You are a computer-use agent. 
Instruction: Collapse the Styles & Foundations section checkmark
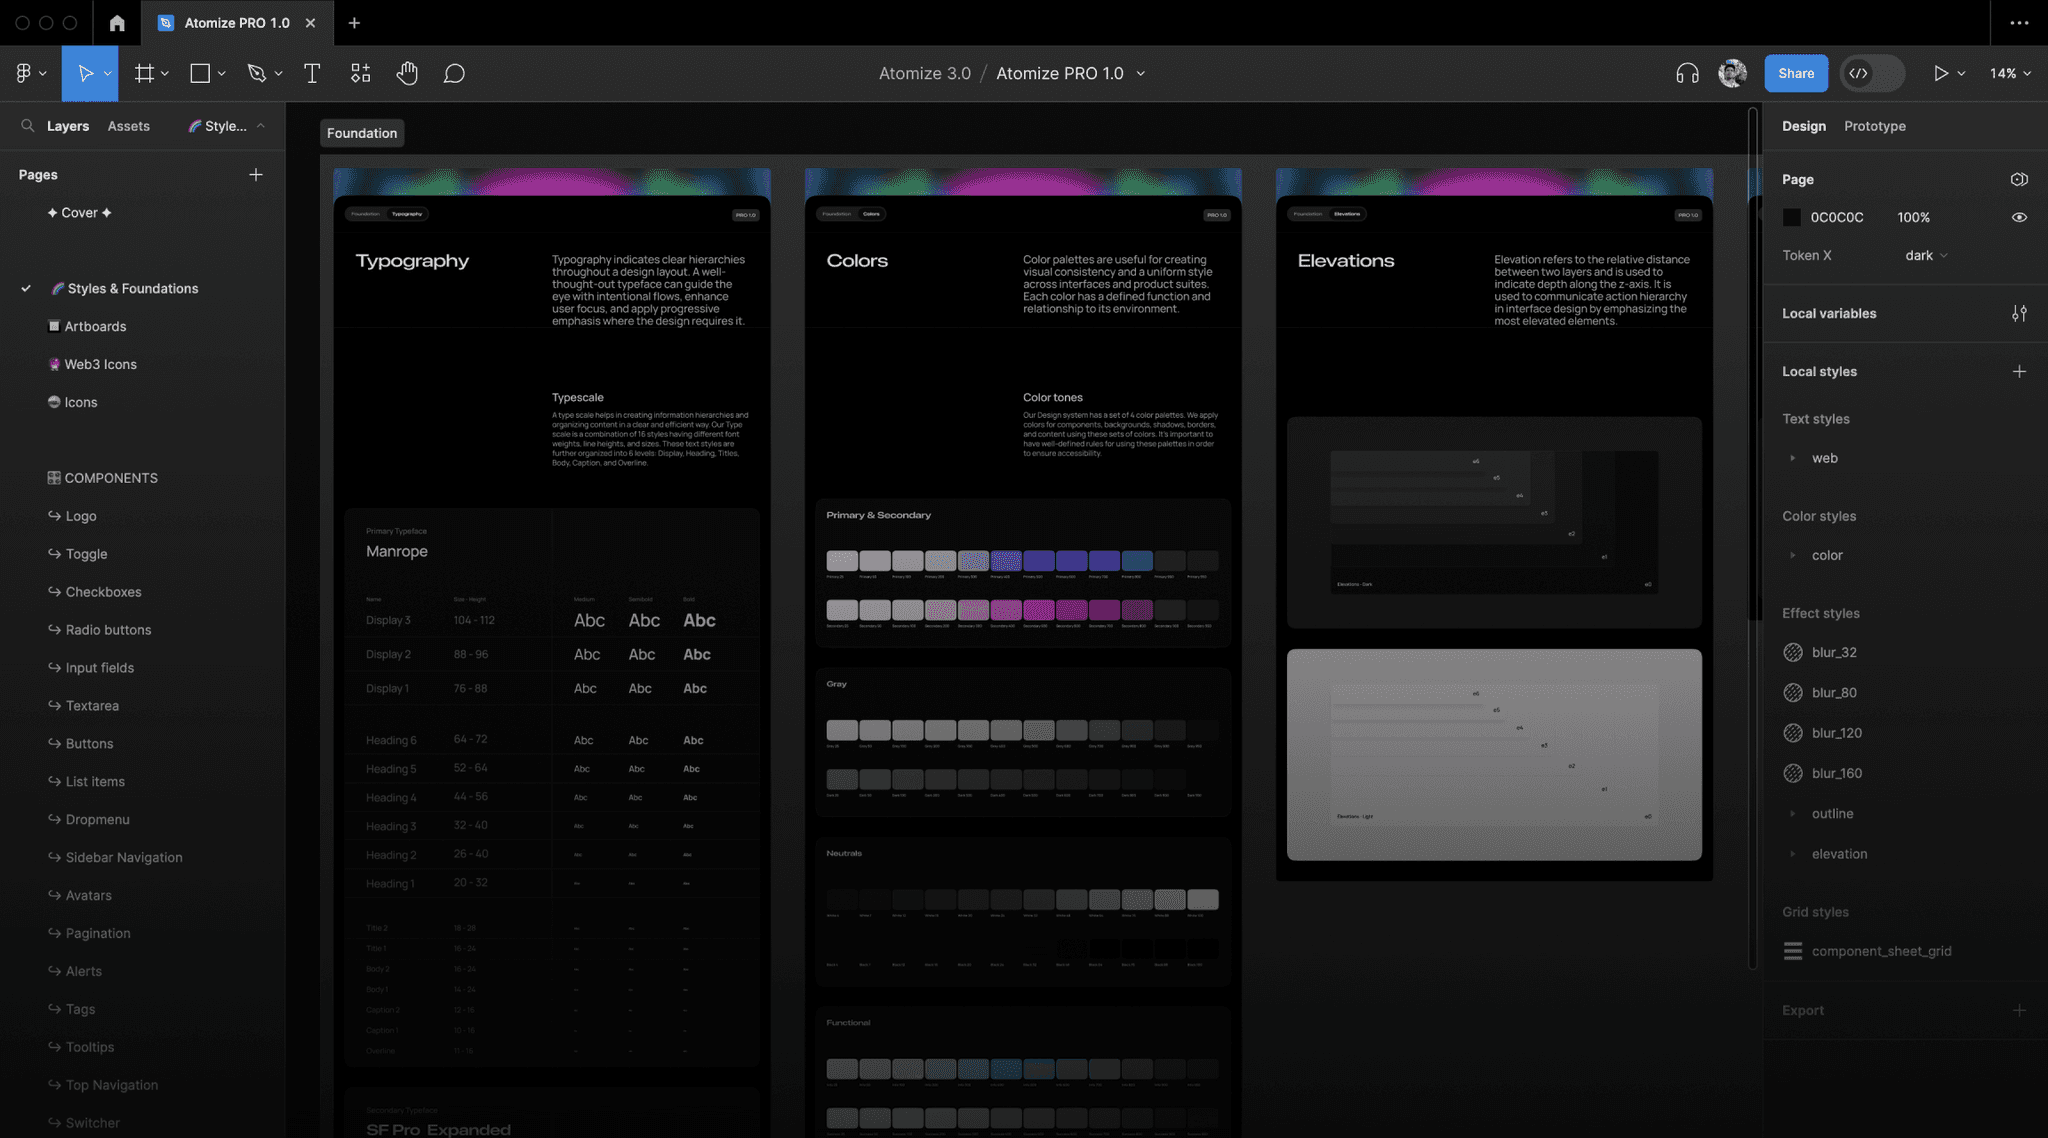[x=25, y=288]
